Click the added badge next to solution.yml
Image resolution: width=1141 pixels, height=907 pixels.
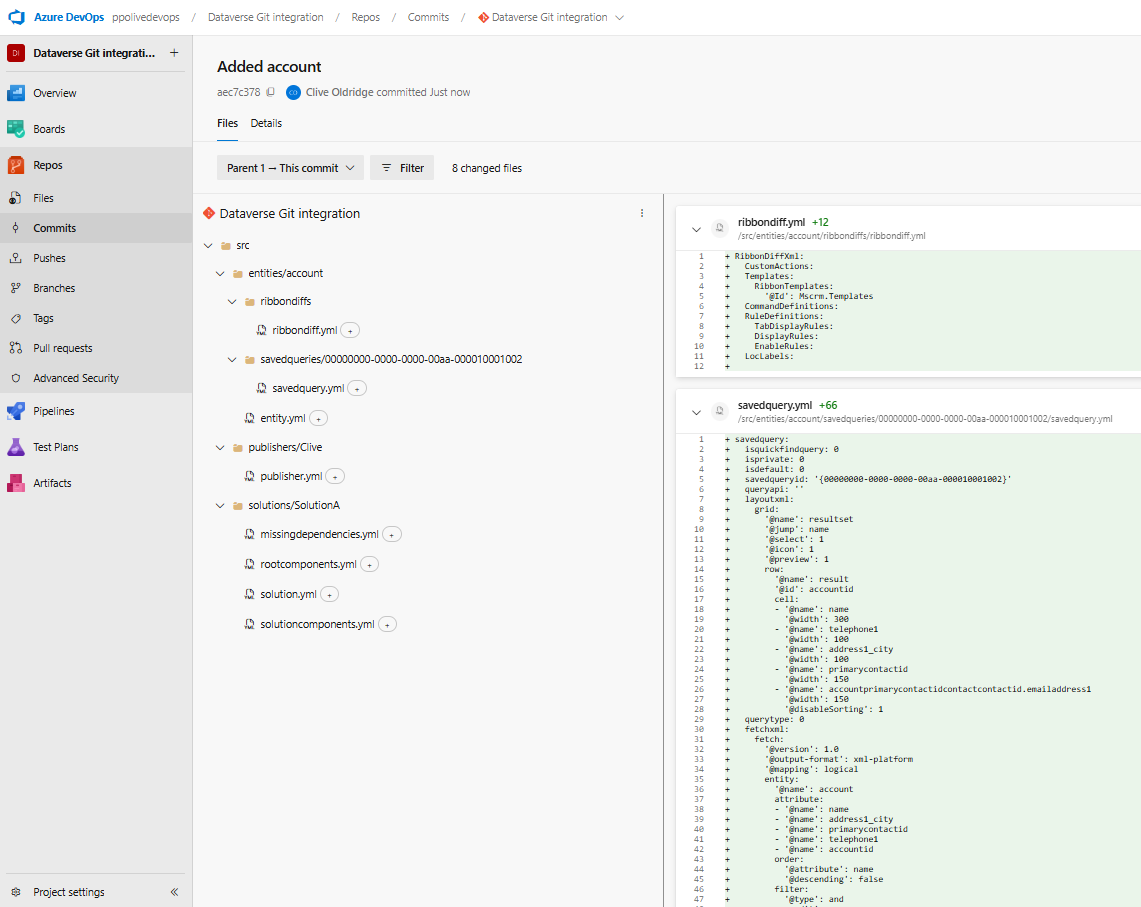[x=330, y=595]
